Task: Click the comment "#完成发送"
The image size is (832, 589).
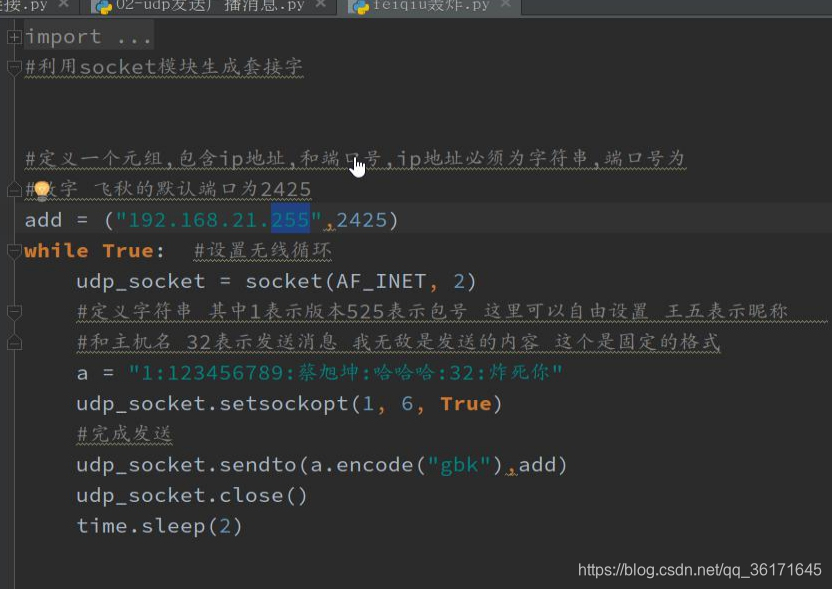Action: [x=125, y=434]
